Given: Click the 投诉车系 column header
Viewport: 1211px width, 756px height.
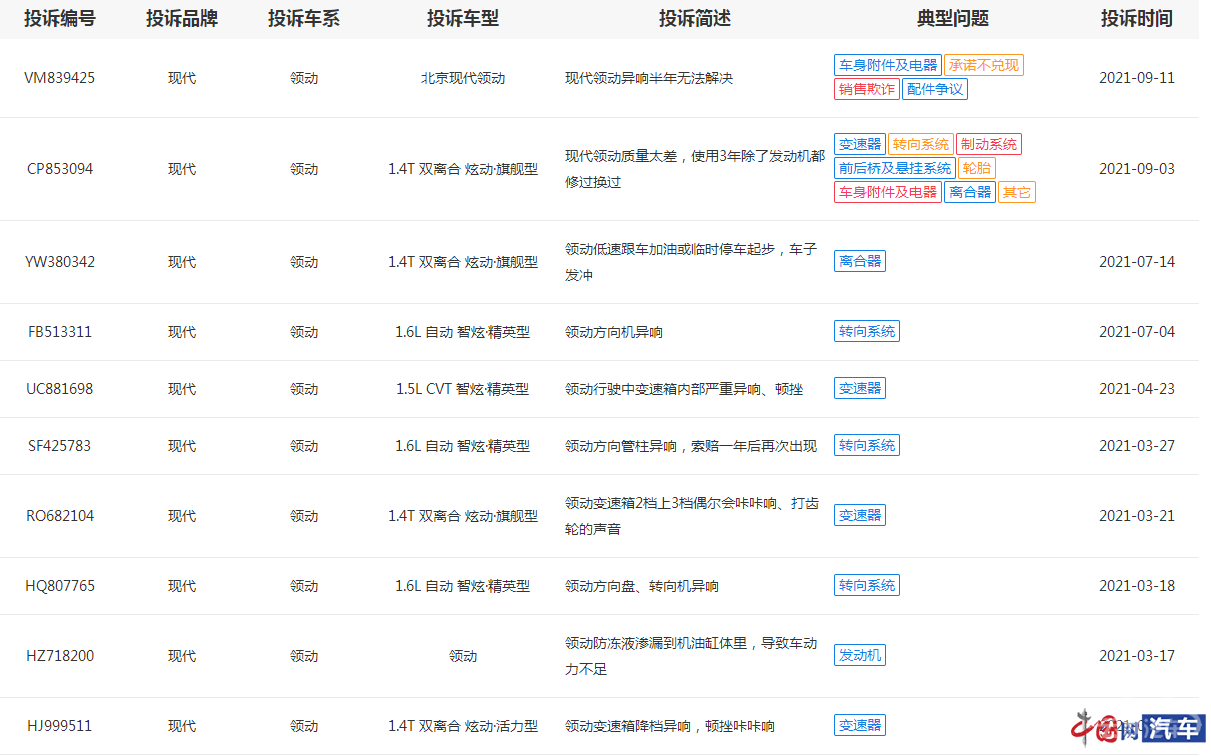Looking at the screenshot, I should [304, 18].
